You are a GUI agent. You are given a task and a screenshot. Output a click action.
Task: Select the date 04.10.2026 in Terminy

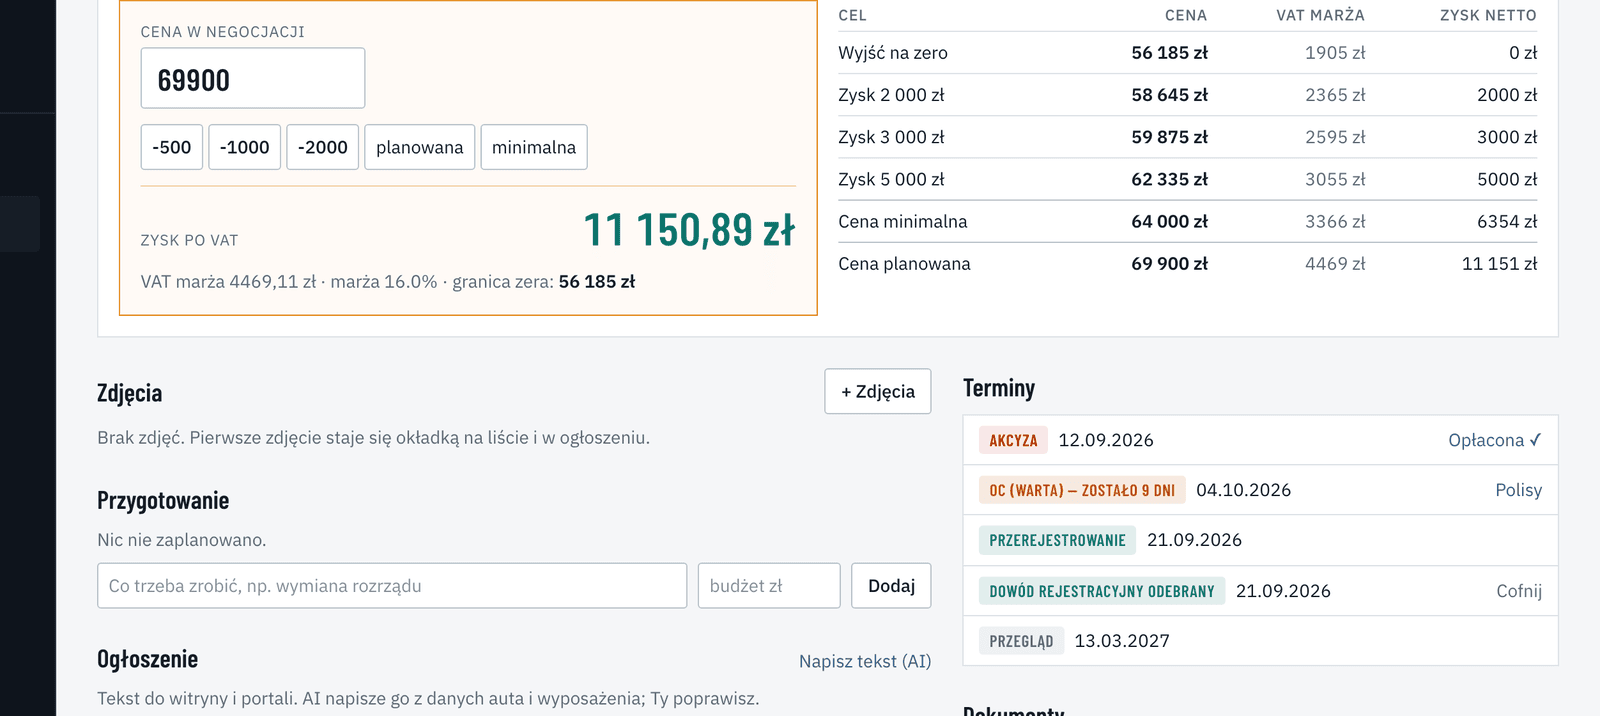click(x=1243, y=490)
